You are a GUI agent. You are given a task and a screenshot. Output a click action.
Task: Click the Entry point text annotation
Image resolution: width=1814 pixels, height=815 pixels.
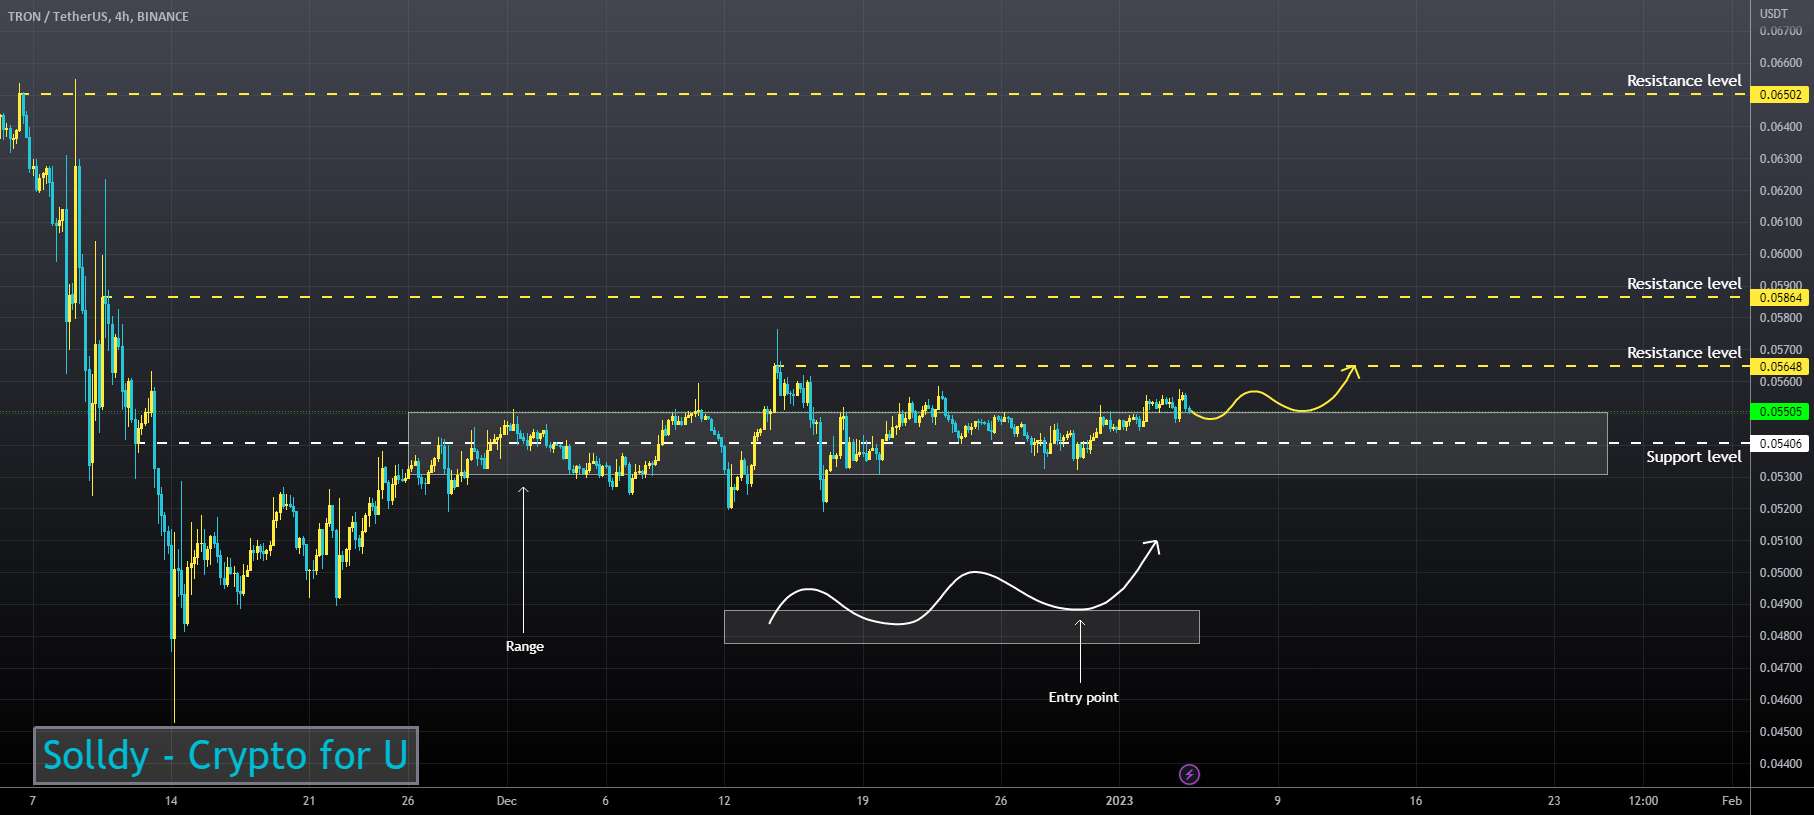1083,698
